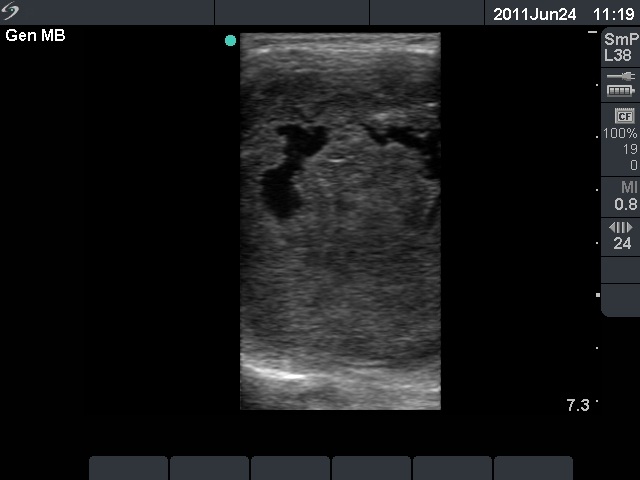Image resolution: width=640 pixels, height=480 pixels.
Task: Click the MI 0.8 mechanical index readout
Action: pos(625,196)
